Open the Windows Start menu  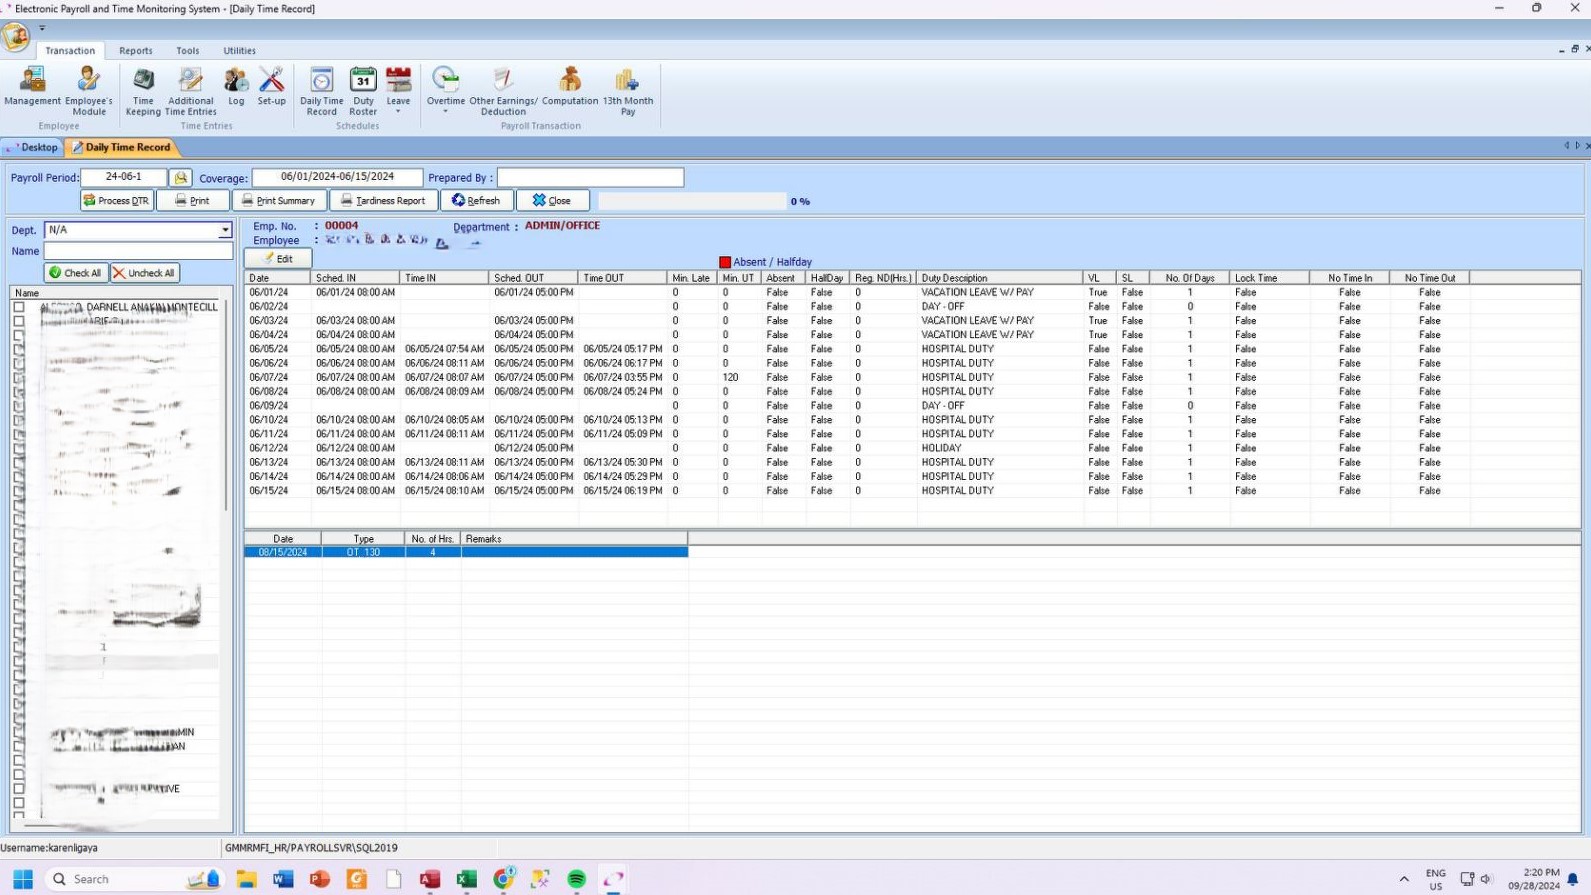coord(23,879)
